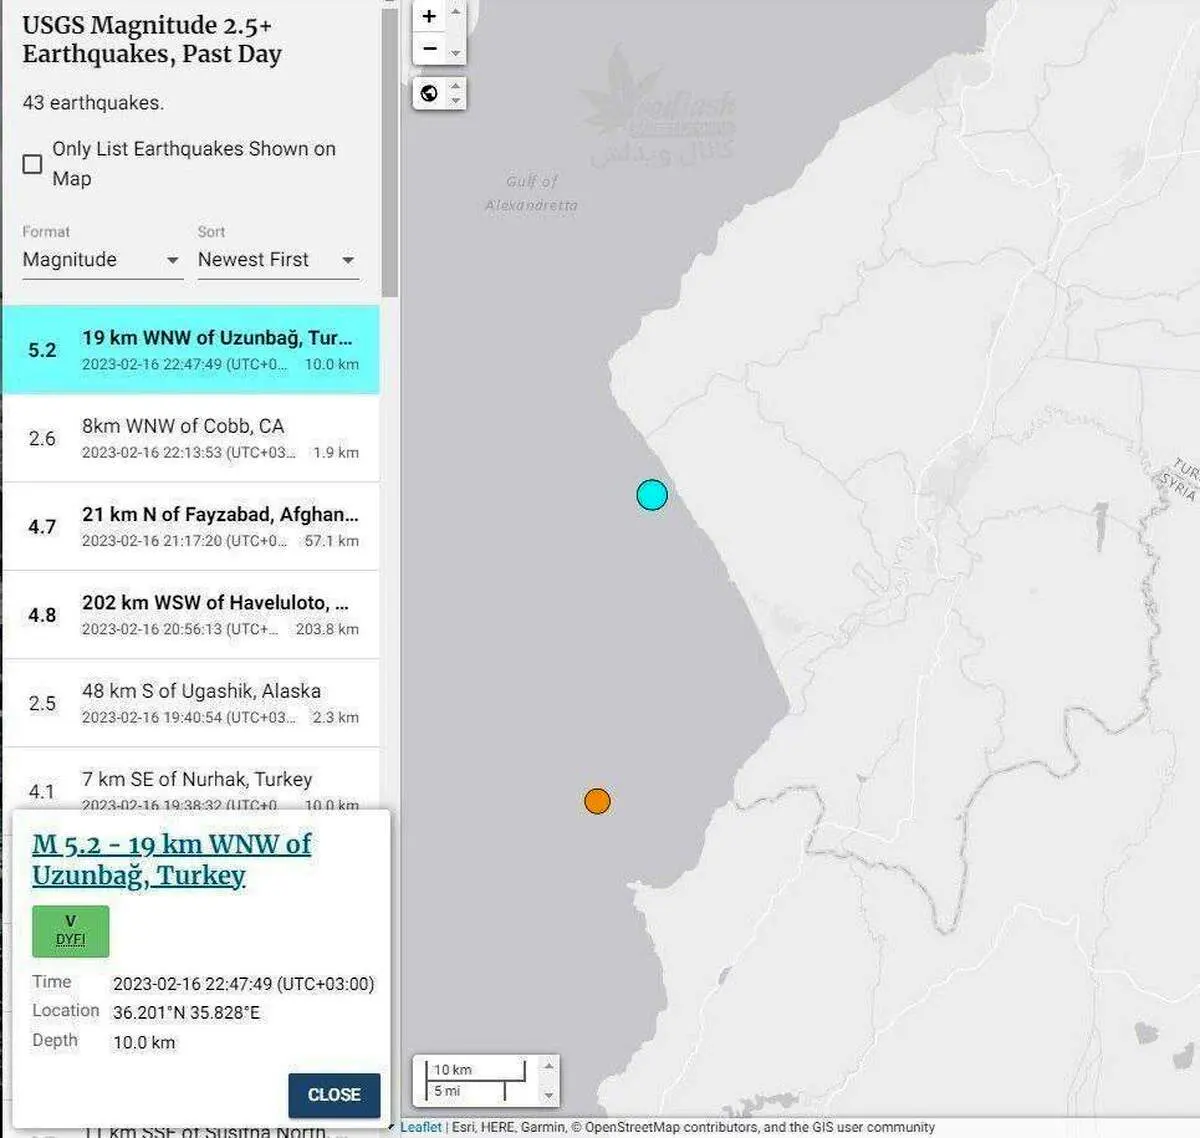Click the up arrow beside zoom buttons
Image resolution: width=1200 pixels, height=1138 pixels.
pyautogui.click(x=456, y=12)
